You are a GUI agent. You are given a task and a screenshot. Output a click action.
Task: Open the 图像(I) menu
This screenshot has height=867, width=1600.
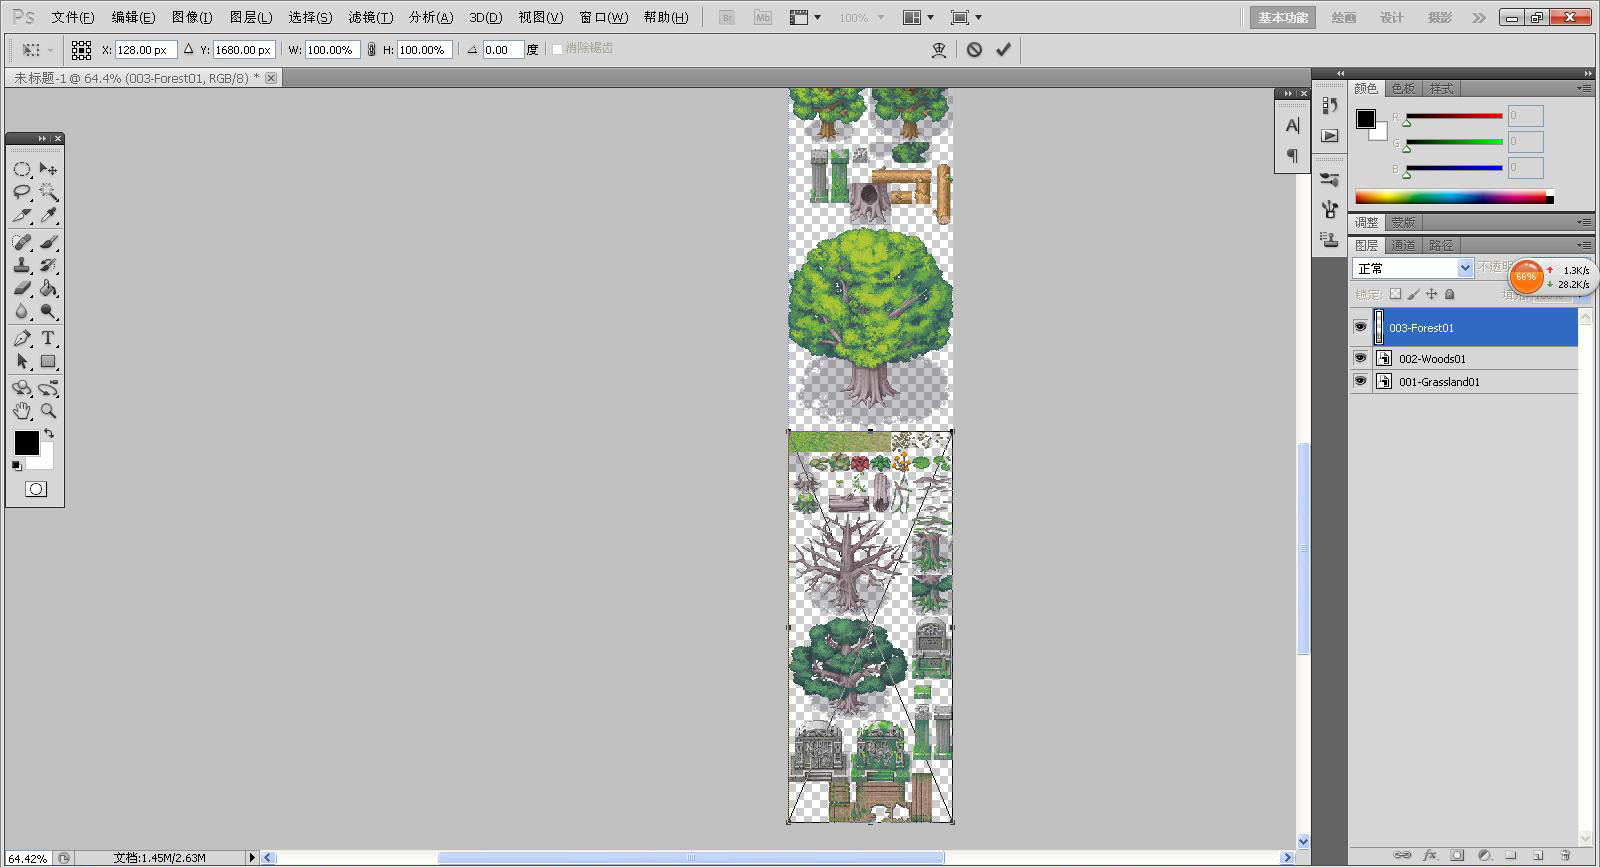click(x=192, y=17)
